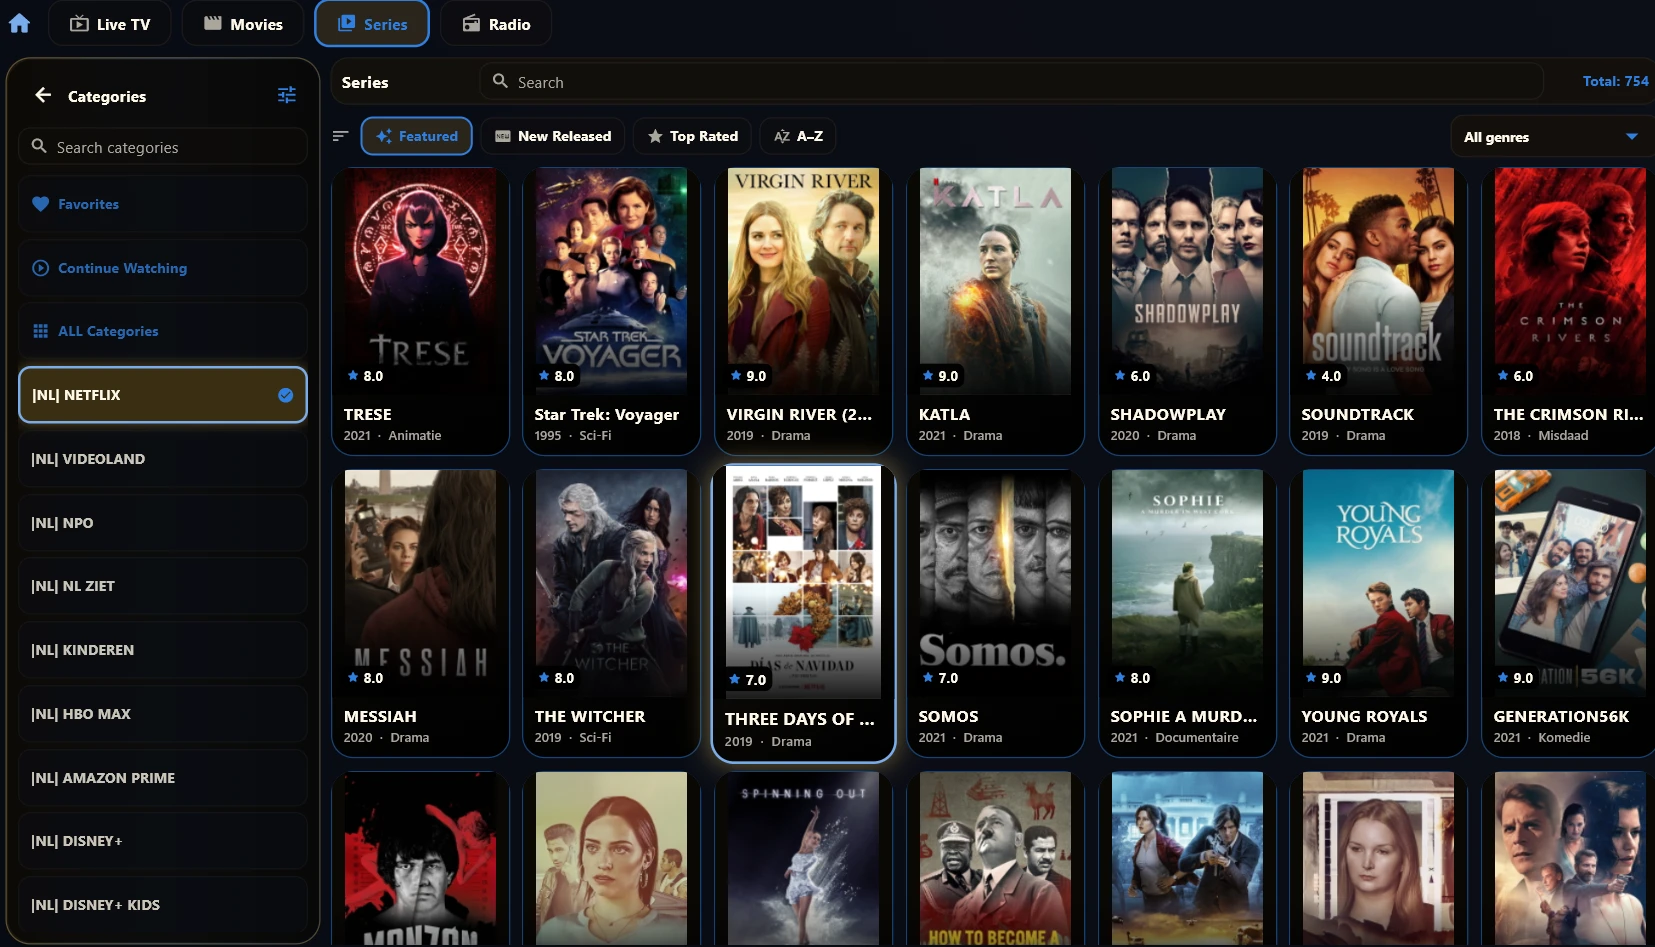Go to the Home icon

(x=19, y=23)
